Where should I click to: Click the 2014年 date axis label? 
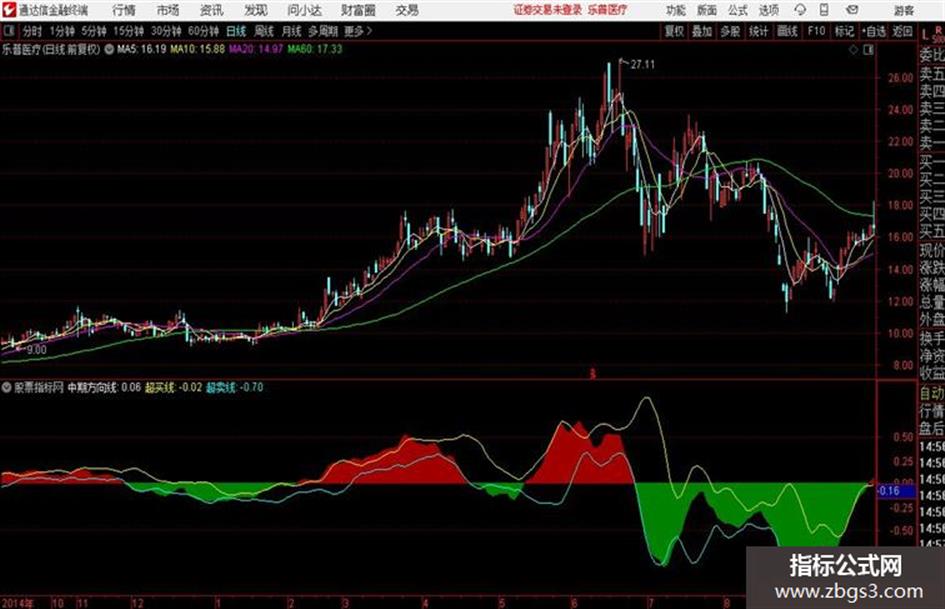tap(18, 603)
